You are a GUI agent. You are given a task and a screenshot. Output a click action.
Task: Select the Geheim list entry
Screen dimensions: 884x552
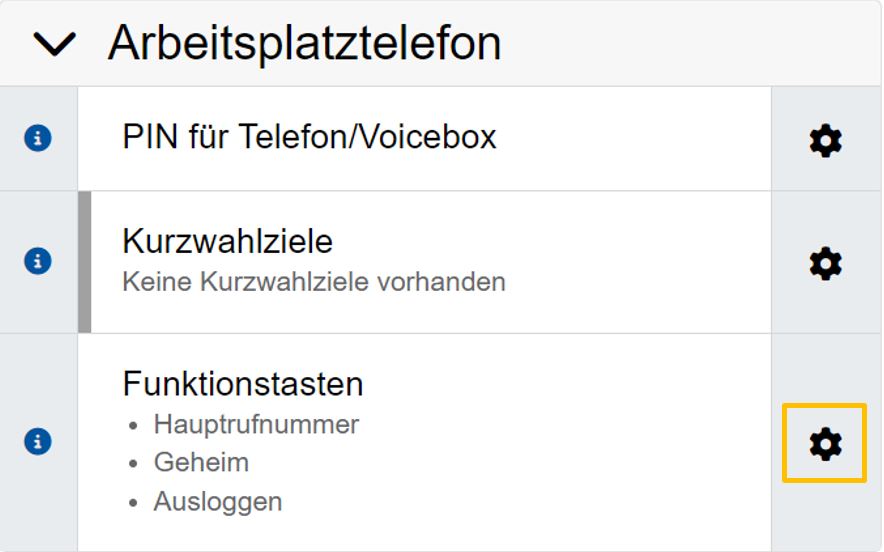click(x=201, y=463)
